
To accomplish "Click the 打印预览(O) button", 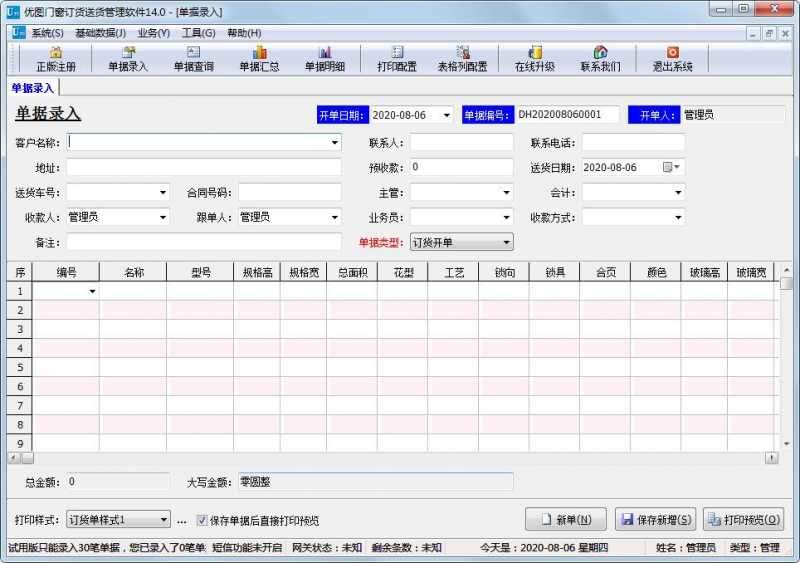I will pyautogui.click(x=743, y=520).
